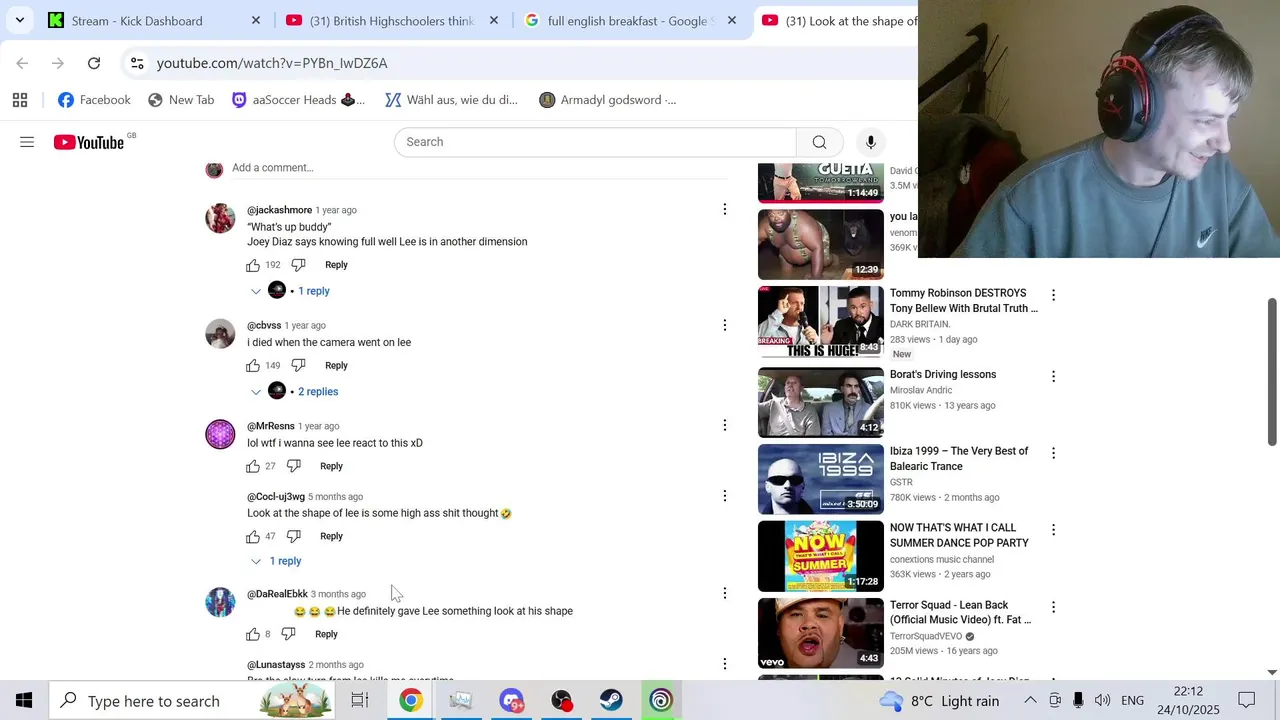
Task: Open the New Tab bookmark
Action: [181, 100]
